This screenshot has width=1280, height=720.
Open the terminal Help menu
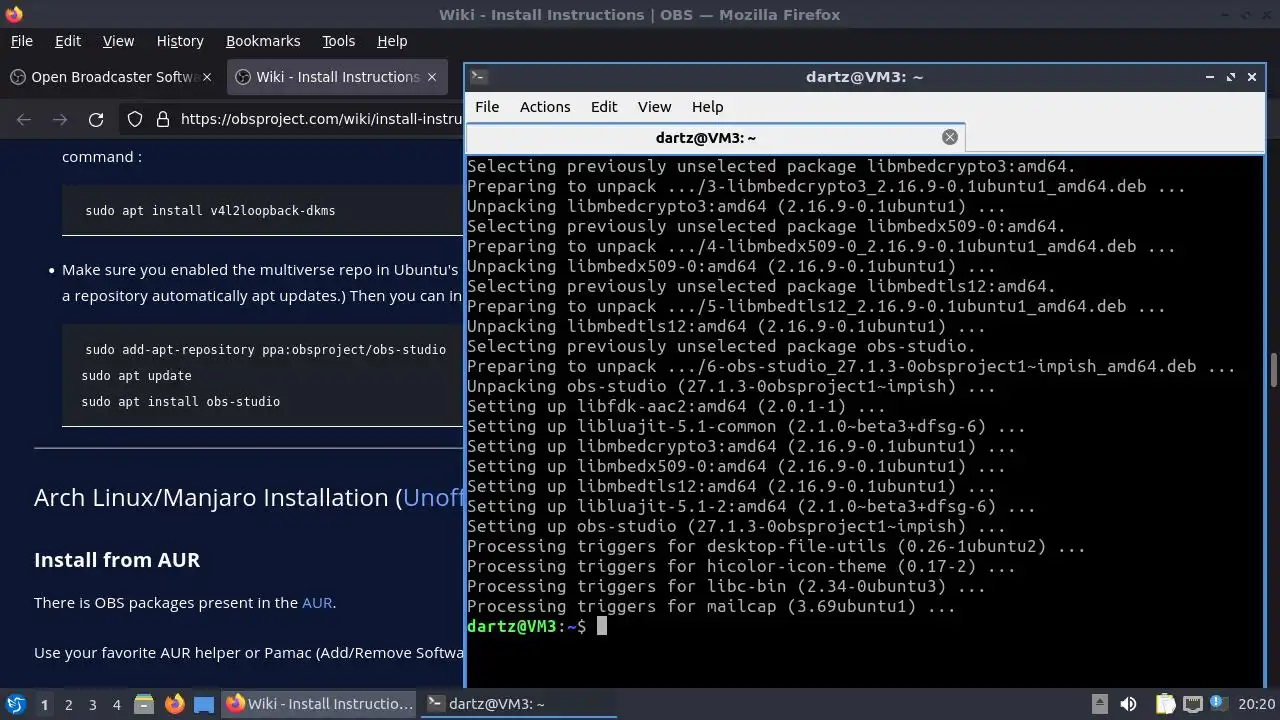point(707,107)
